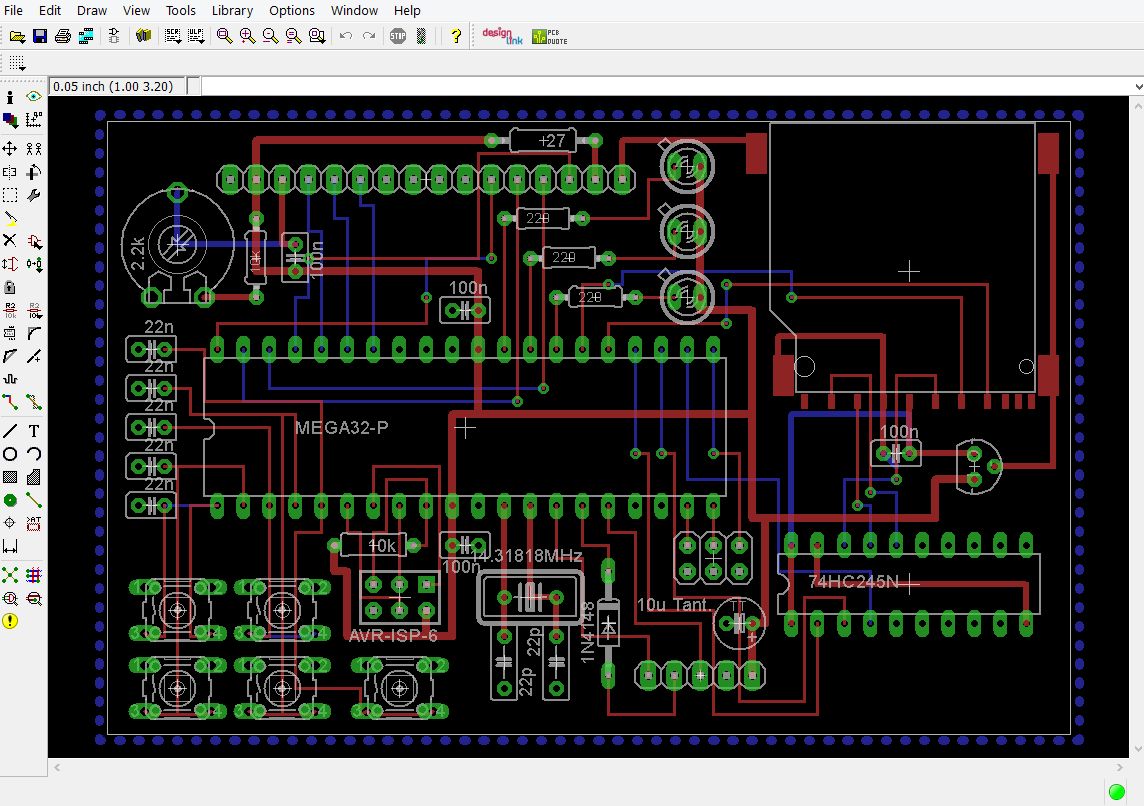This screenshot has height=806, width=1144.
Task: Run the Ratsnest tool
Action: point(9,576)
